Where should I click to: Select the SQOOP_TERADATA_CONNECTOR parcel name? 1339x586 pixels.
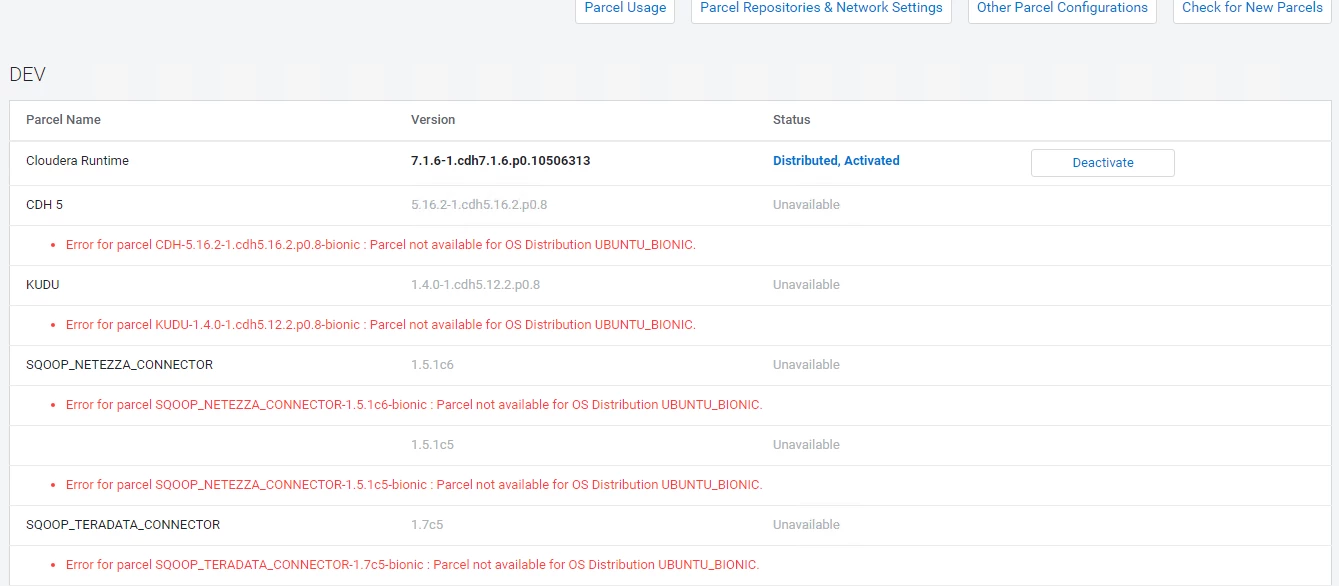pyautogui.click(x=123, y=525)
